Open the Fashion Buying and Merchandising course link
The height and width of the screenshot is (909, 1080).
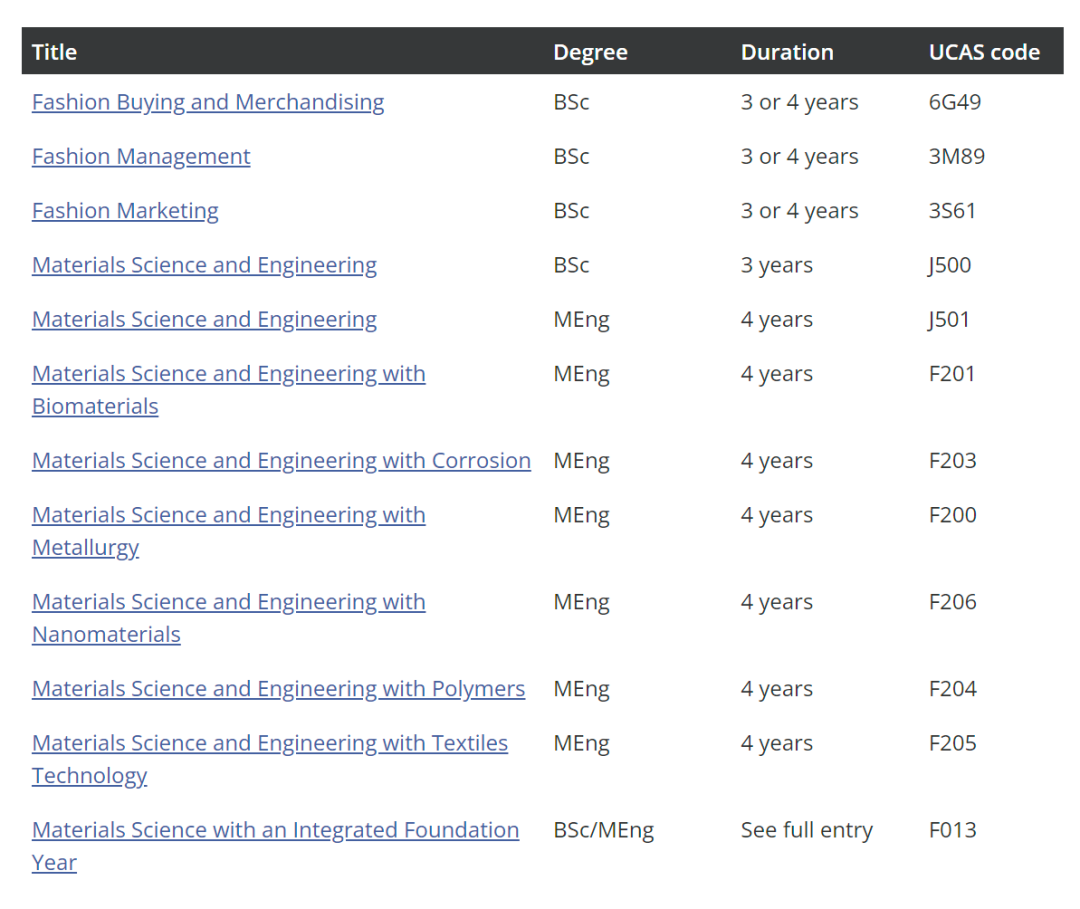point(208,102)
